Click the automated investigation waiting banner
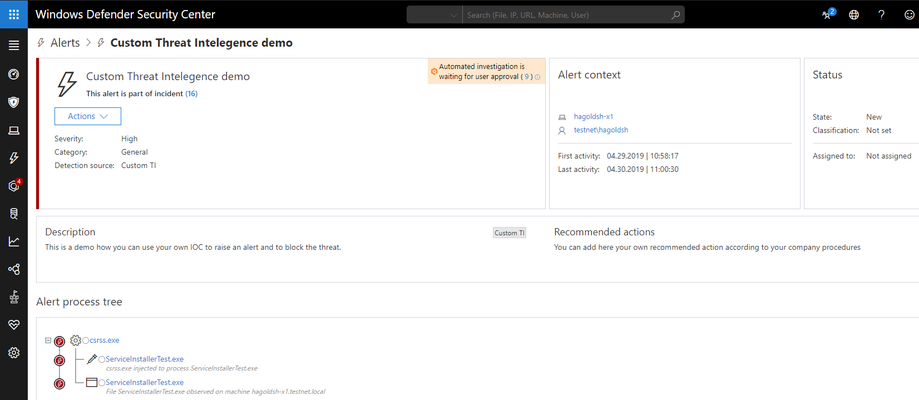The width and height of the screenshot is (919, 400). [x=486, y=72]
